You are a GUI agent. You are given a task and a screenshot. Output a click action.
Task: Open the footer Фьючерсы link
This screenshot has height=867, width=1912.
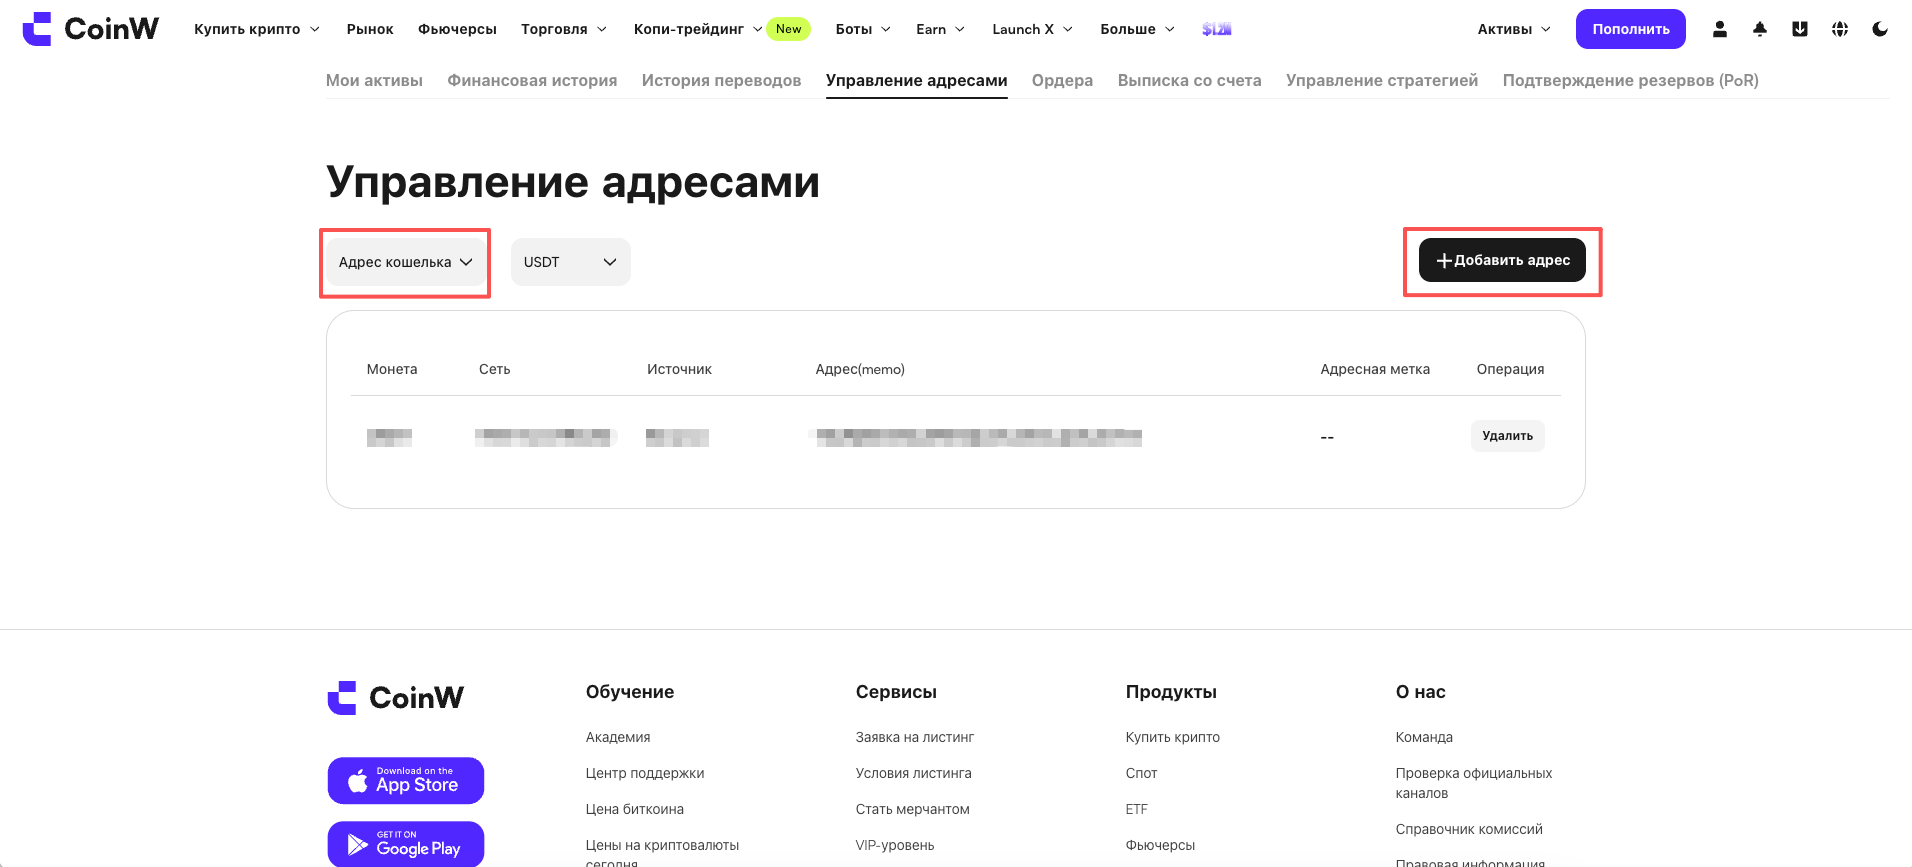[1160, 845]
